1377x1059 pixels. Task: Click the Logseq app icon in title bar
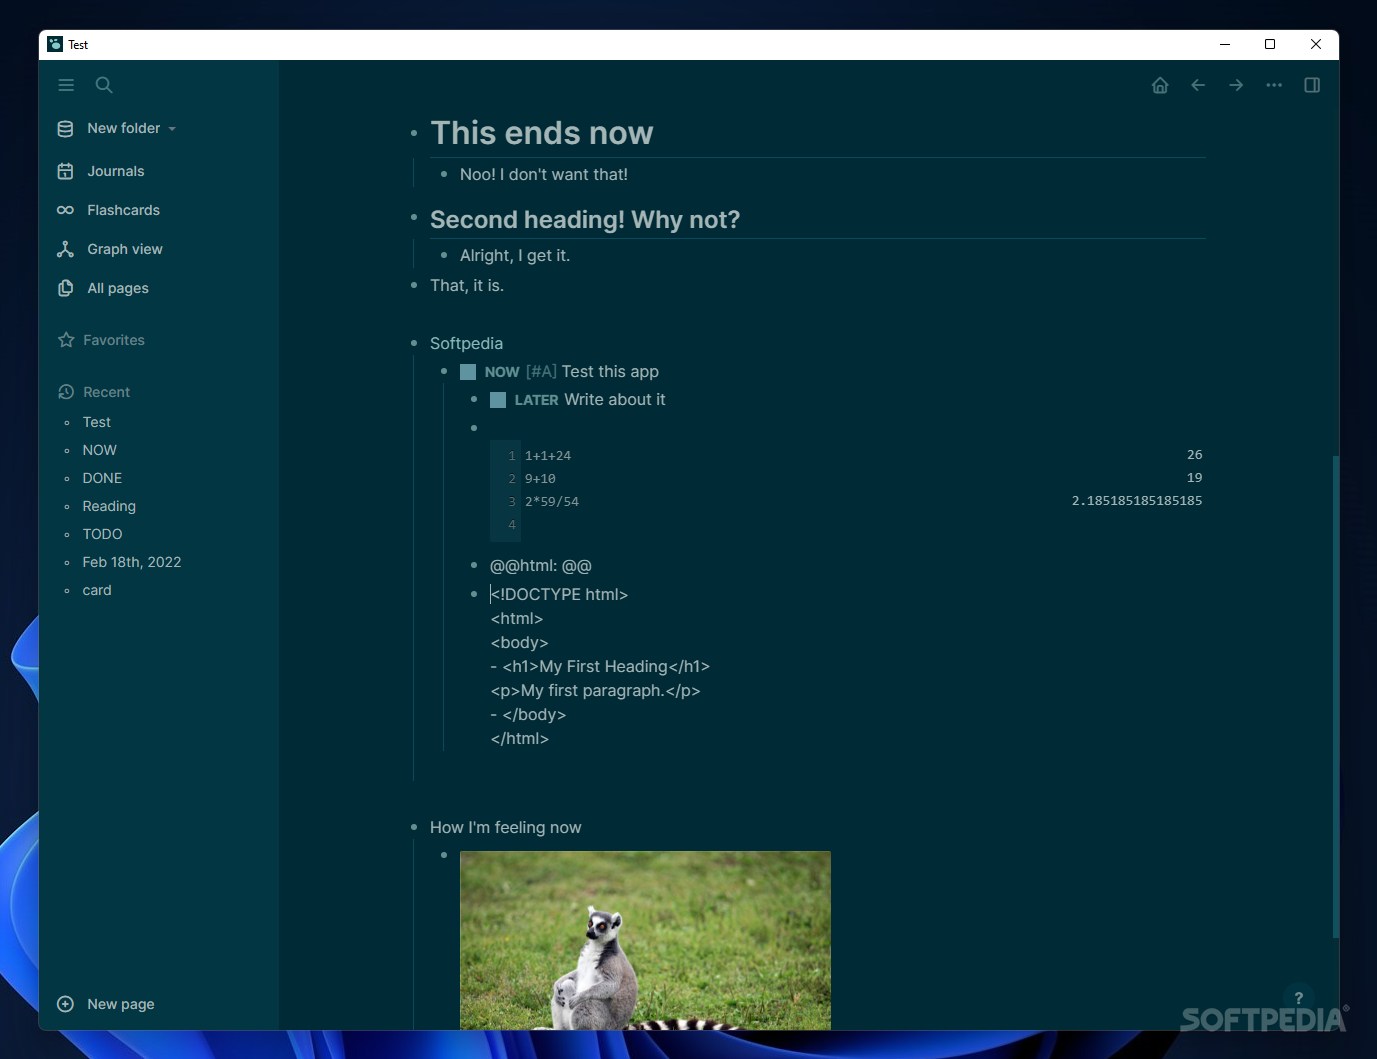(55, 44)
